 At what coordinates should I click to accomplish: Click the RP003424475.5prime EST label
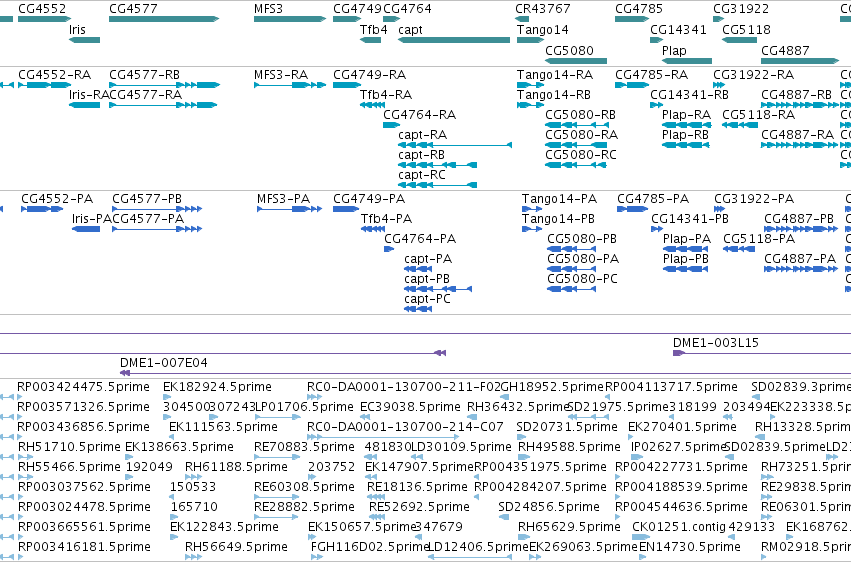point(83,387)
